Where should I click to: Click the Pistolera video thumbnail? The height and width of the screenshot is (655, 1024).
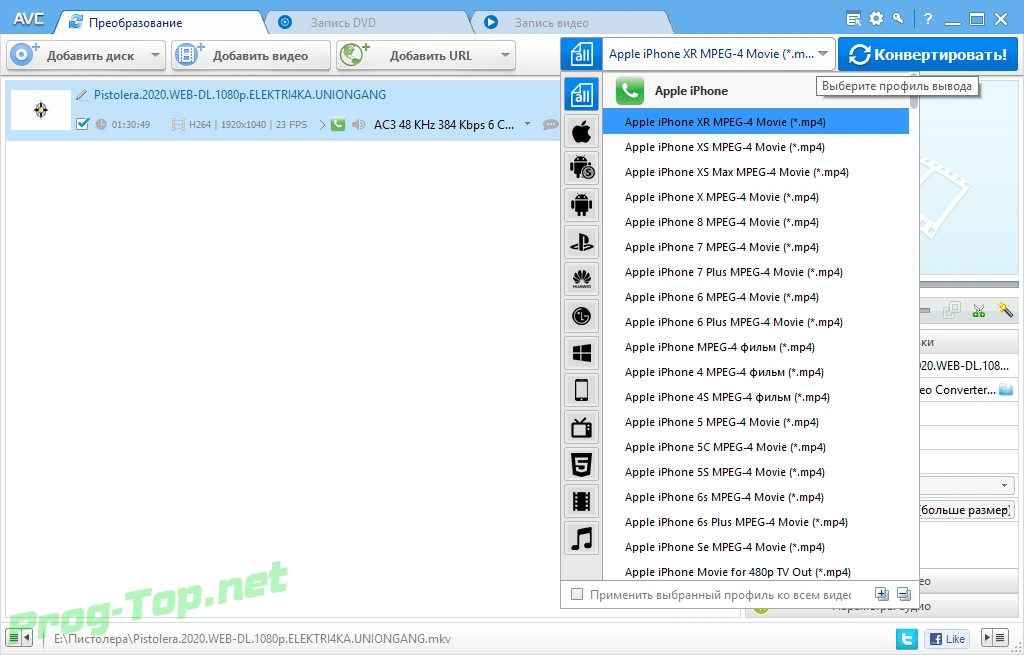click(x=41, y=110)
